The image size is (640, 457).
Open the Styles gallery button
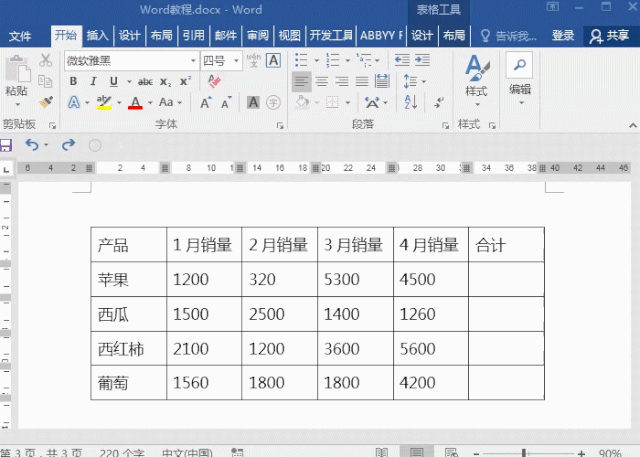[476, 80]
